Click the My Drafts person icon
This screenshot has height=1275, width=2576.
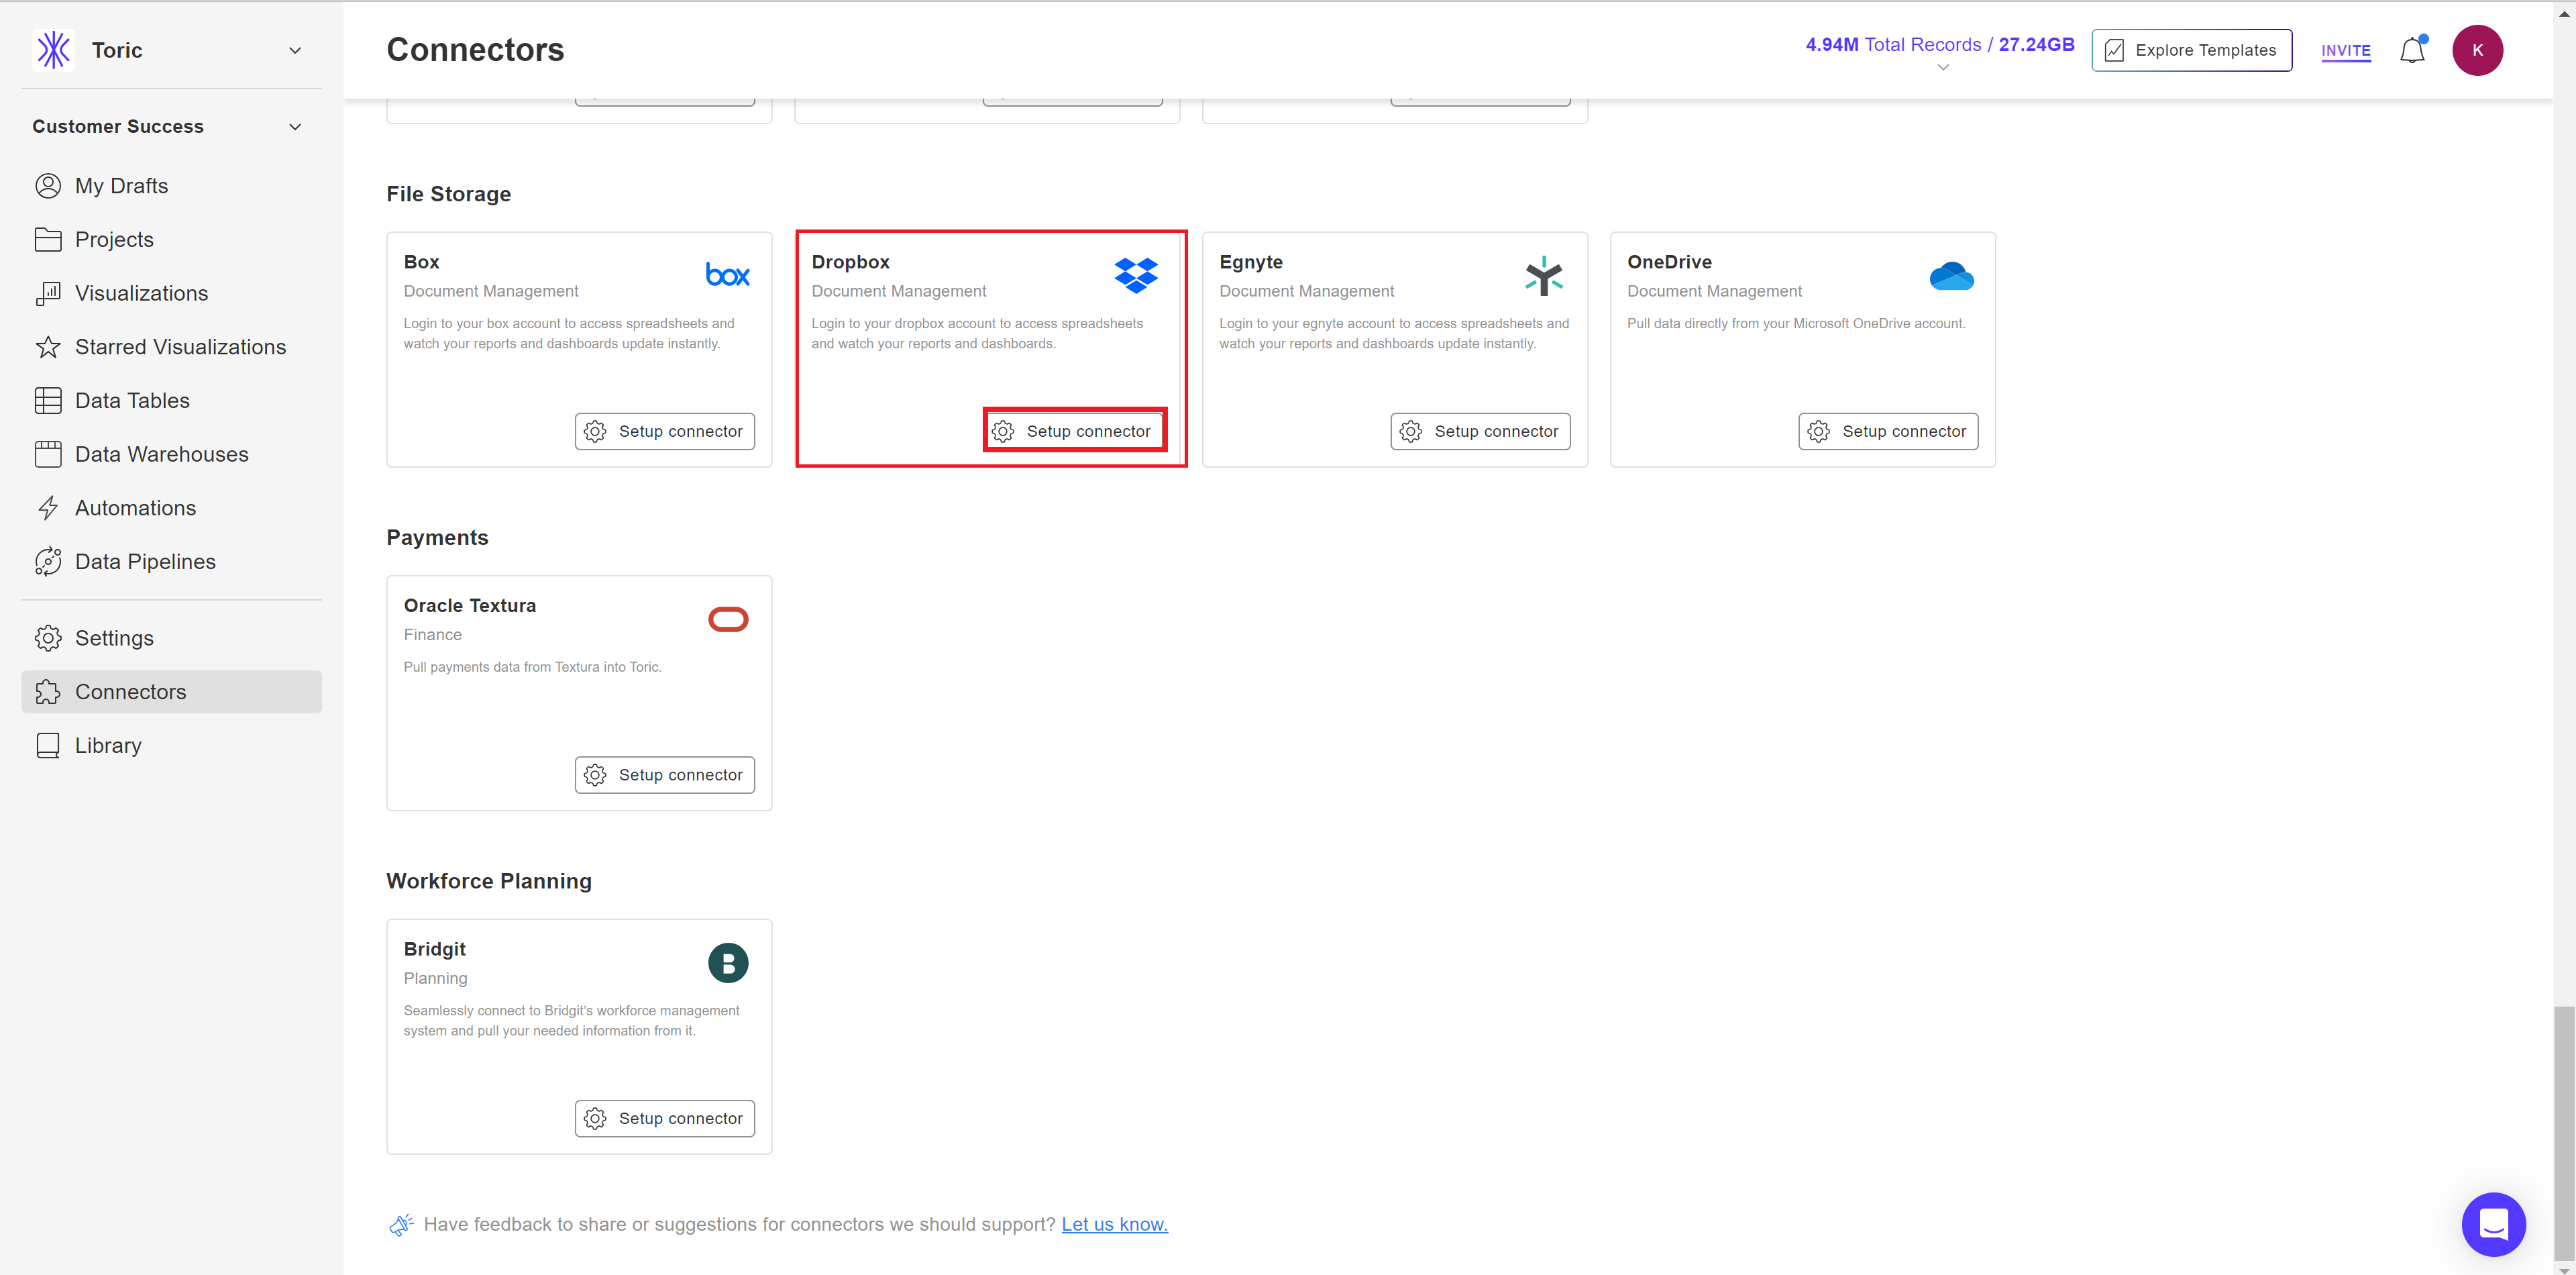48,186
